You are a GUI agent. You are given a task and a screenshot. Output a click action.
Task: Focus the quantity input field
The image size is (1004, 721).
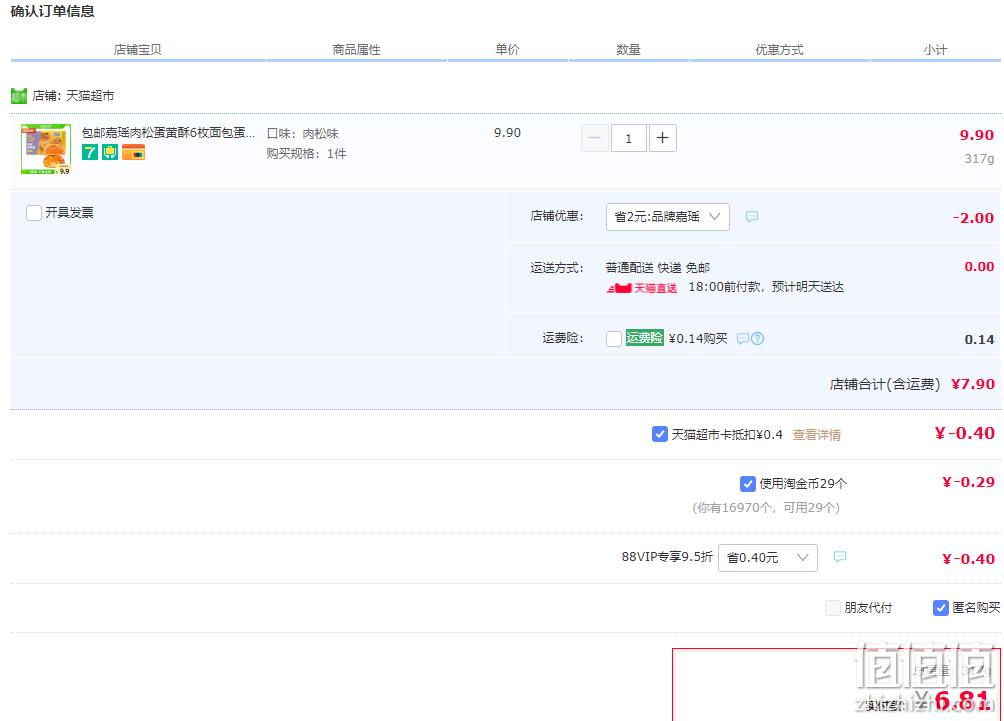[x=628, y=138]
